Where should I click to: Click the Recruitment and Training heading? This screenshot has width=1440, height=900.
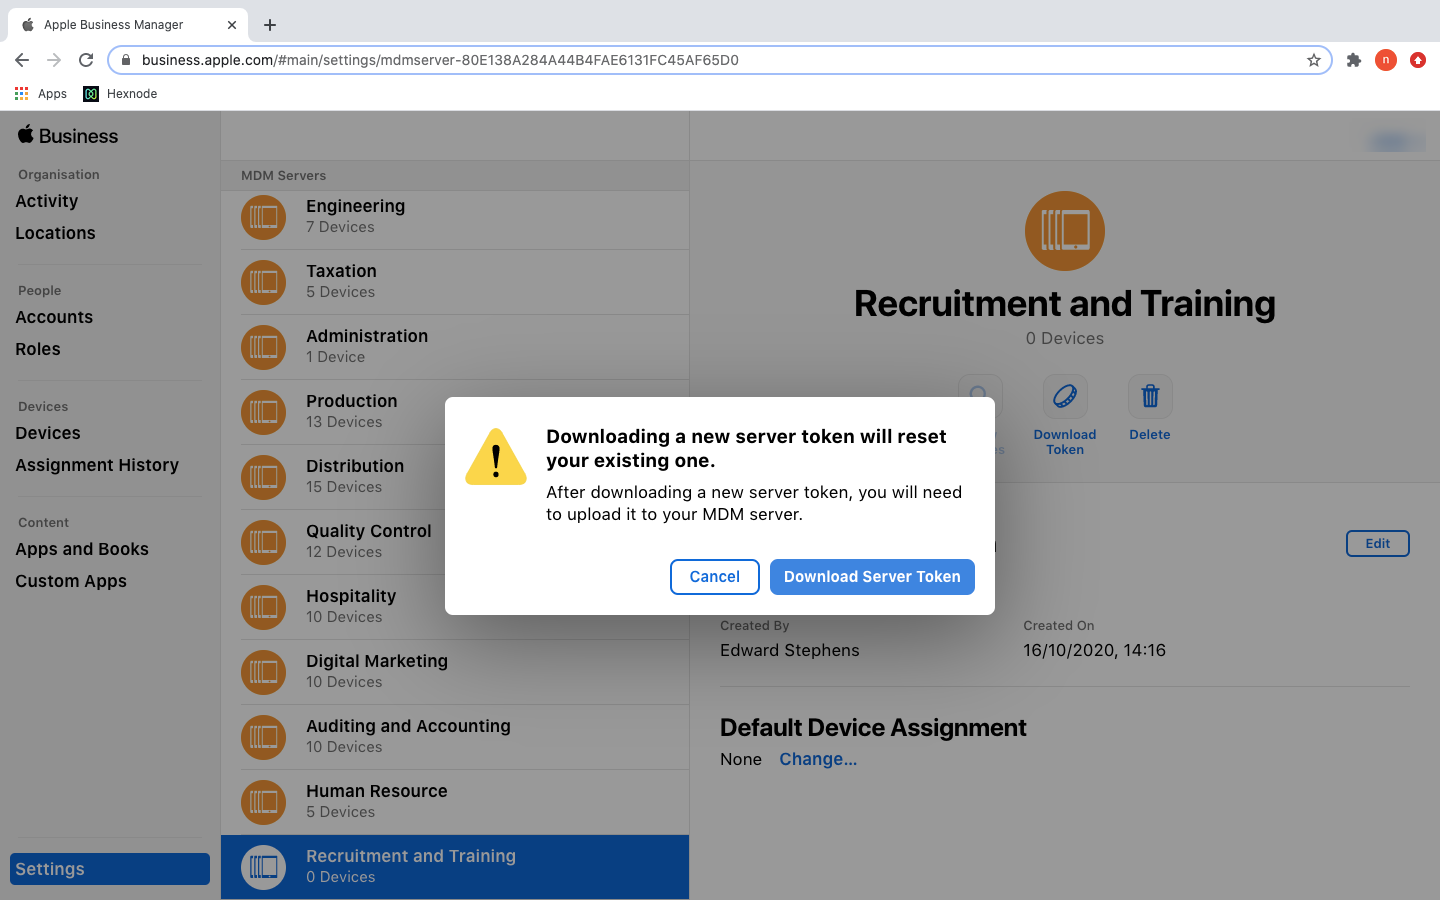(x=1065, y=304)
